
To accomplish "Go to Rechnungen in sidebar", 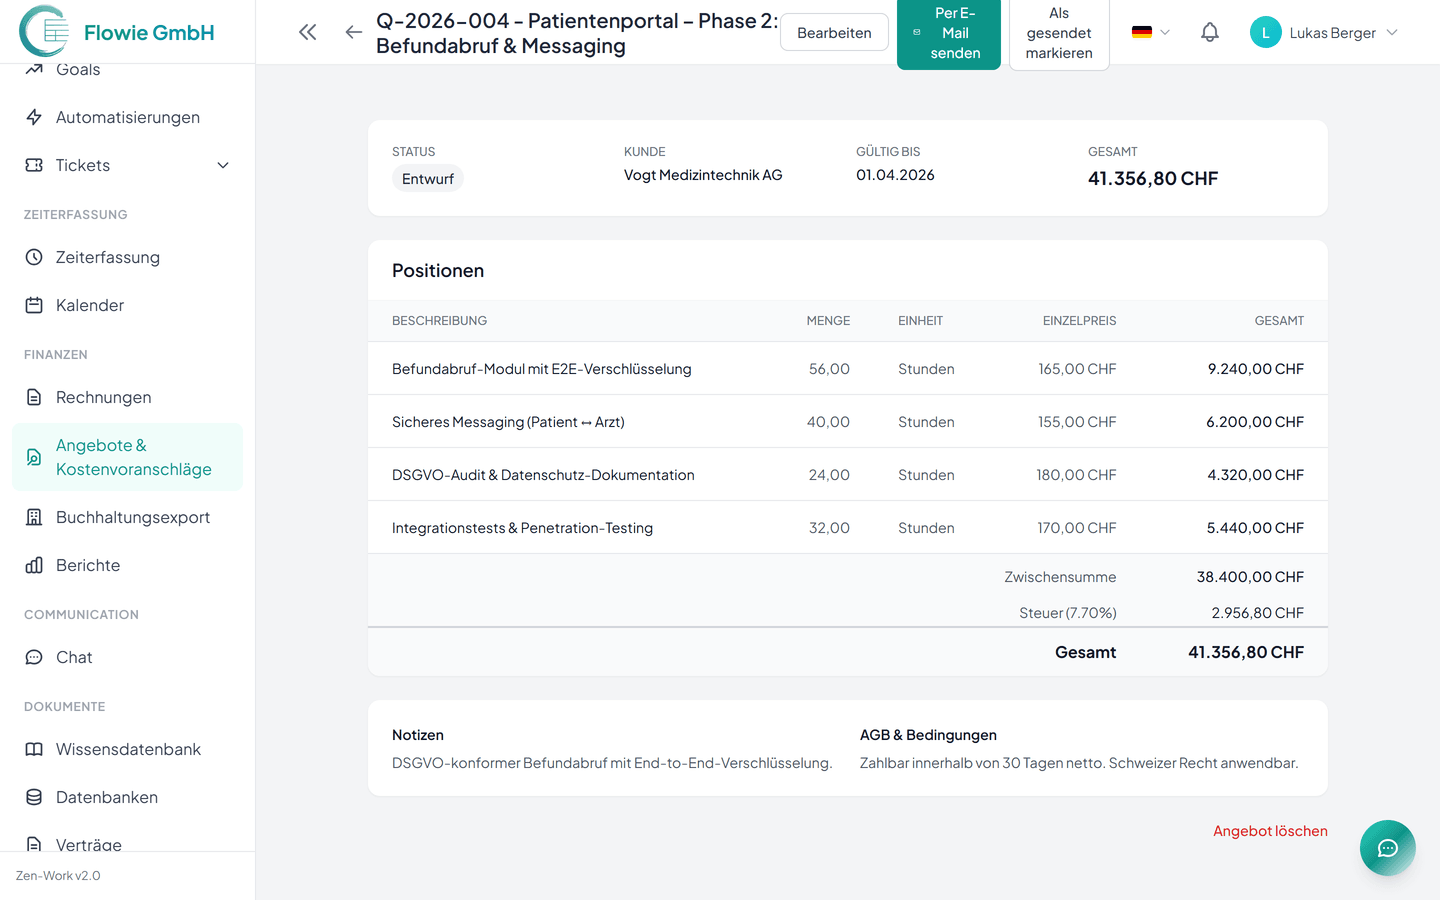I will [x=103, y=397].
